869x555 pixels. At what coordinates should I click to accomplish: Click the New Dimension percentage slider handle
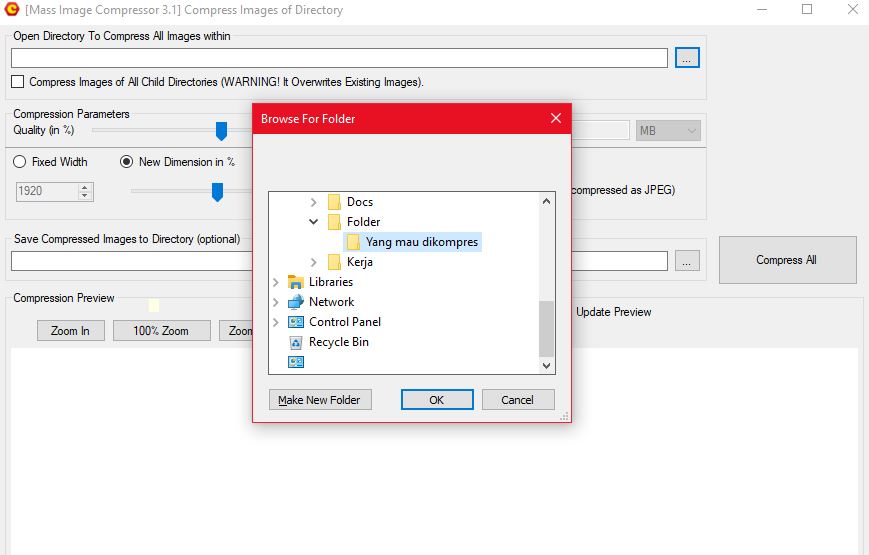click(217, 192)
